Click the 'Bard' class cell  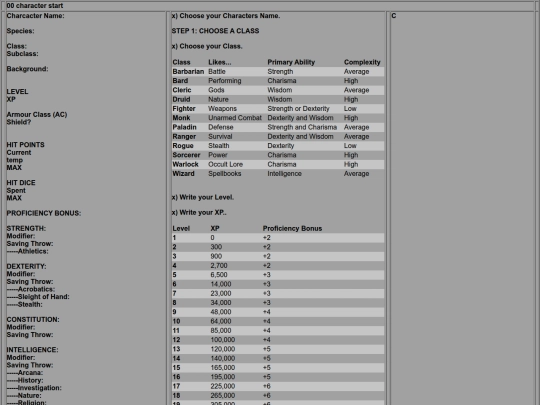pyautogui.click(x=180, y=81)
